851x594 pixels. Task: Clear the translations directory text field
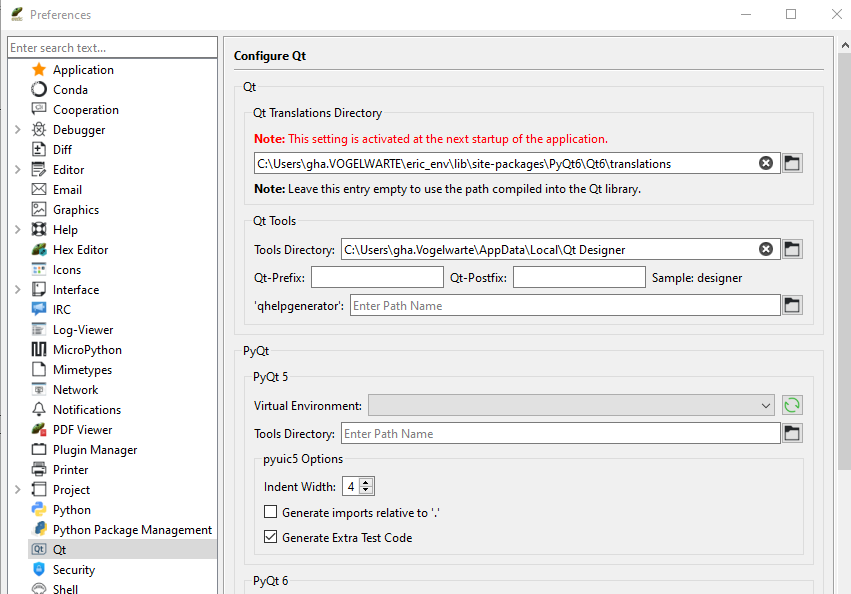click(766, 163)
